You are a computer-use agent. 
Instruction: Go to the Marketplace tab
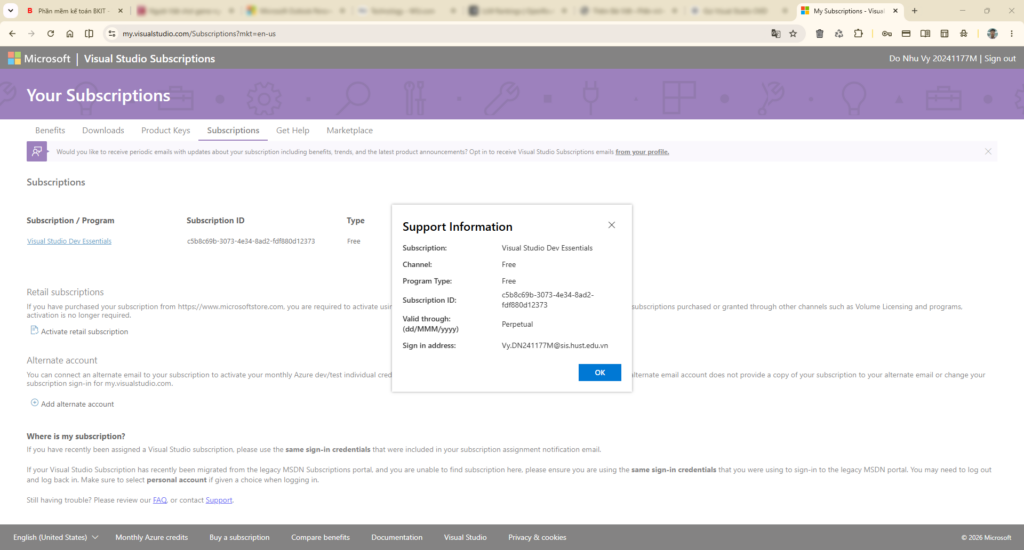pos(349,130)
